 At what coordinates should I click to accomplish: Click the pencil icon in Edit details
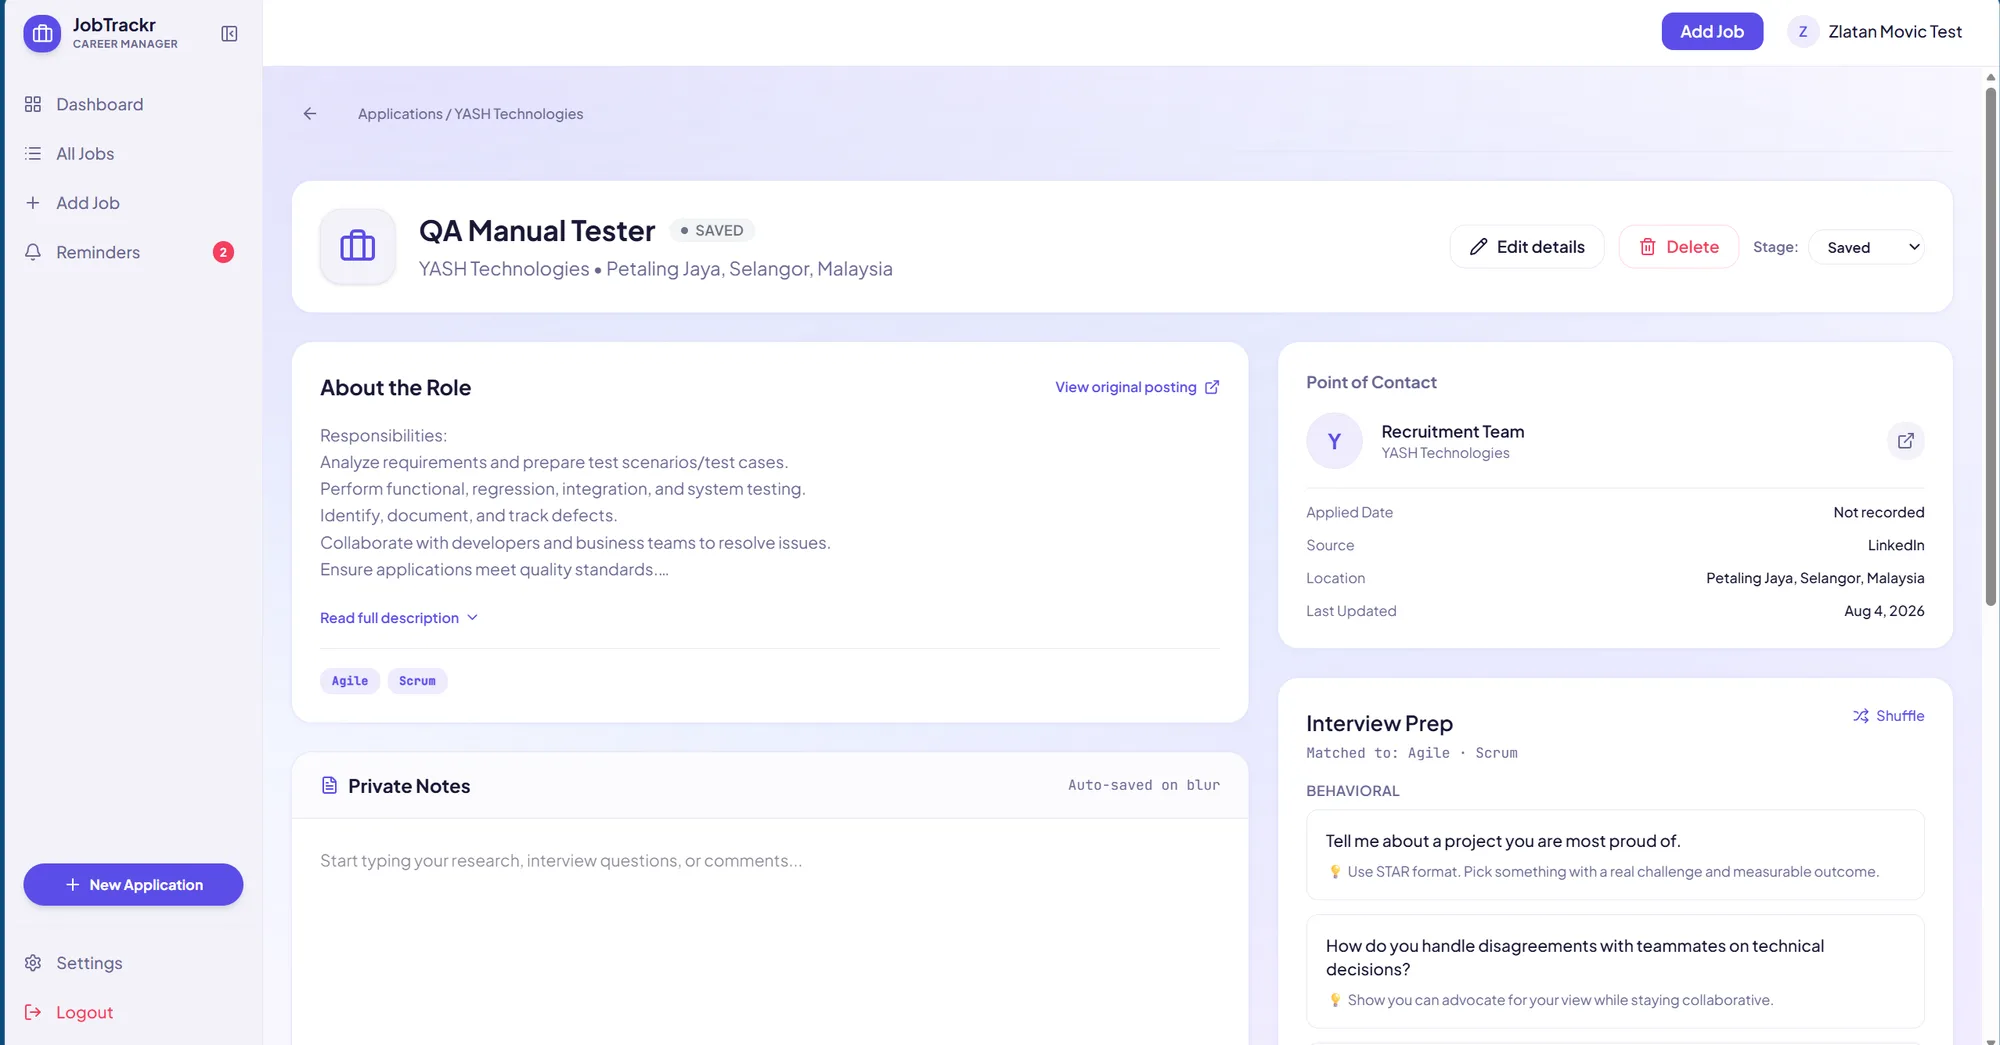[x=1478, y=247]
